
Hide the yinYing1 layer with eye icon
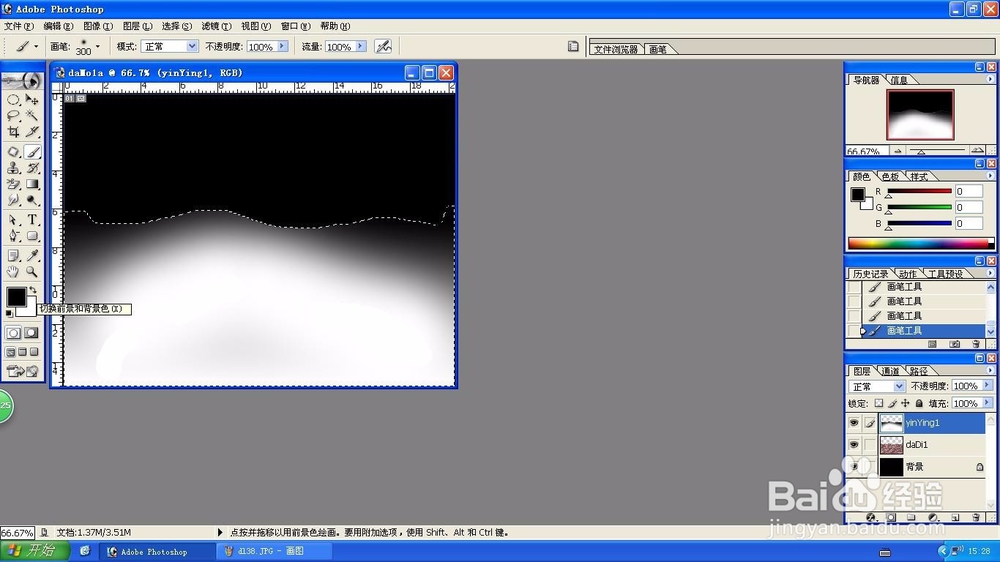point(854,422)
